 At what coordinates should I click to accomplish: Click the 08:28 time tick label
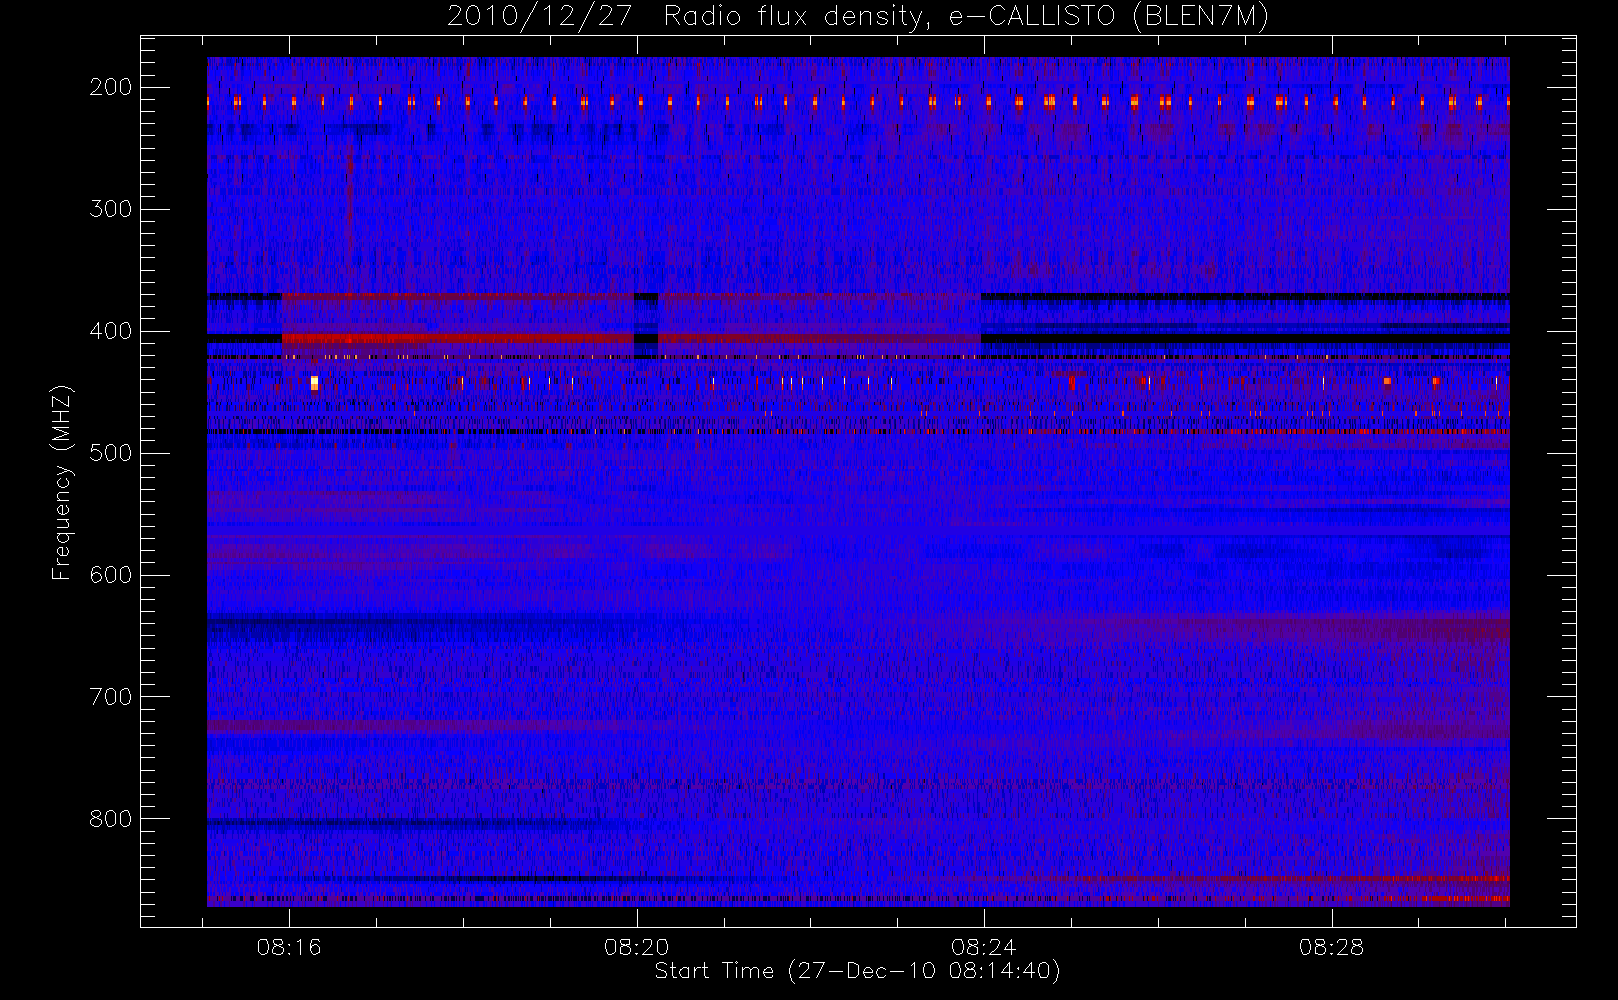click(1331, 947)
